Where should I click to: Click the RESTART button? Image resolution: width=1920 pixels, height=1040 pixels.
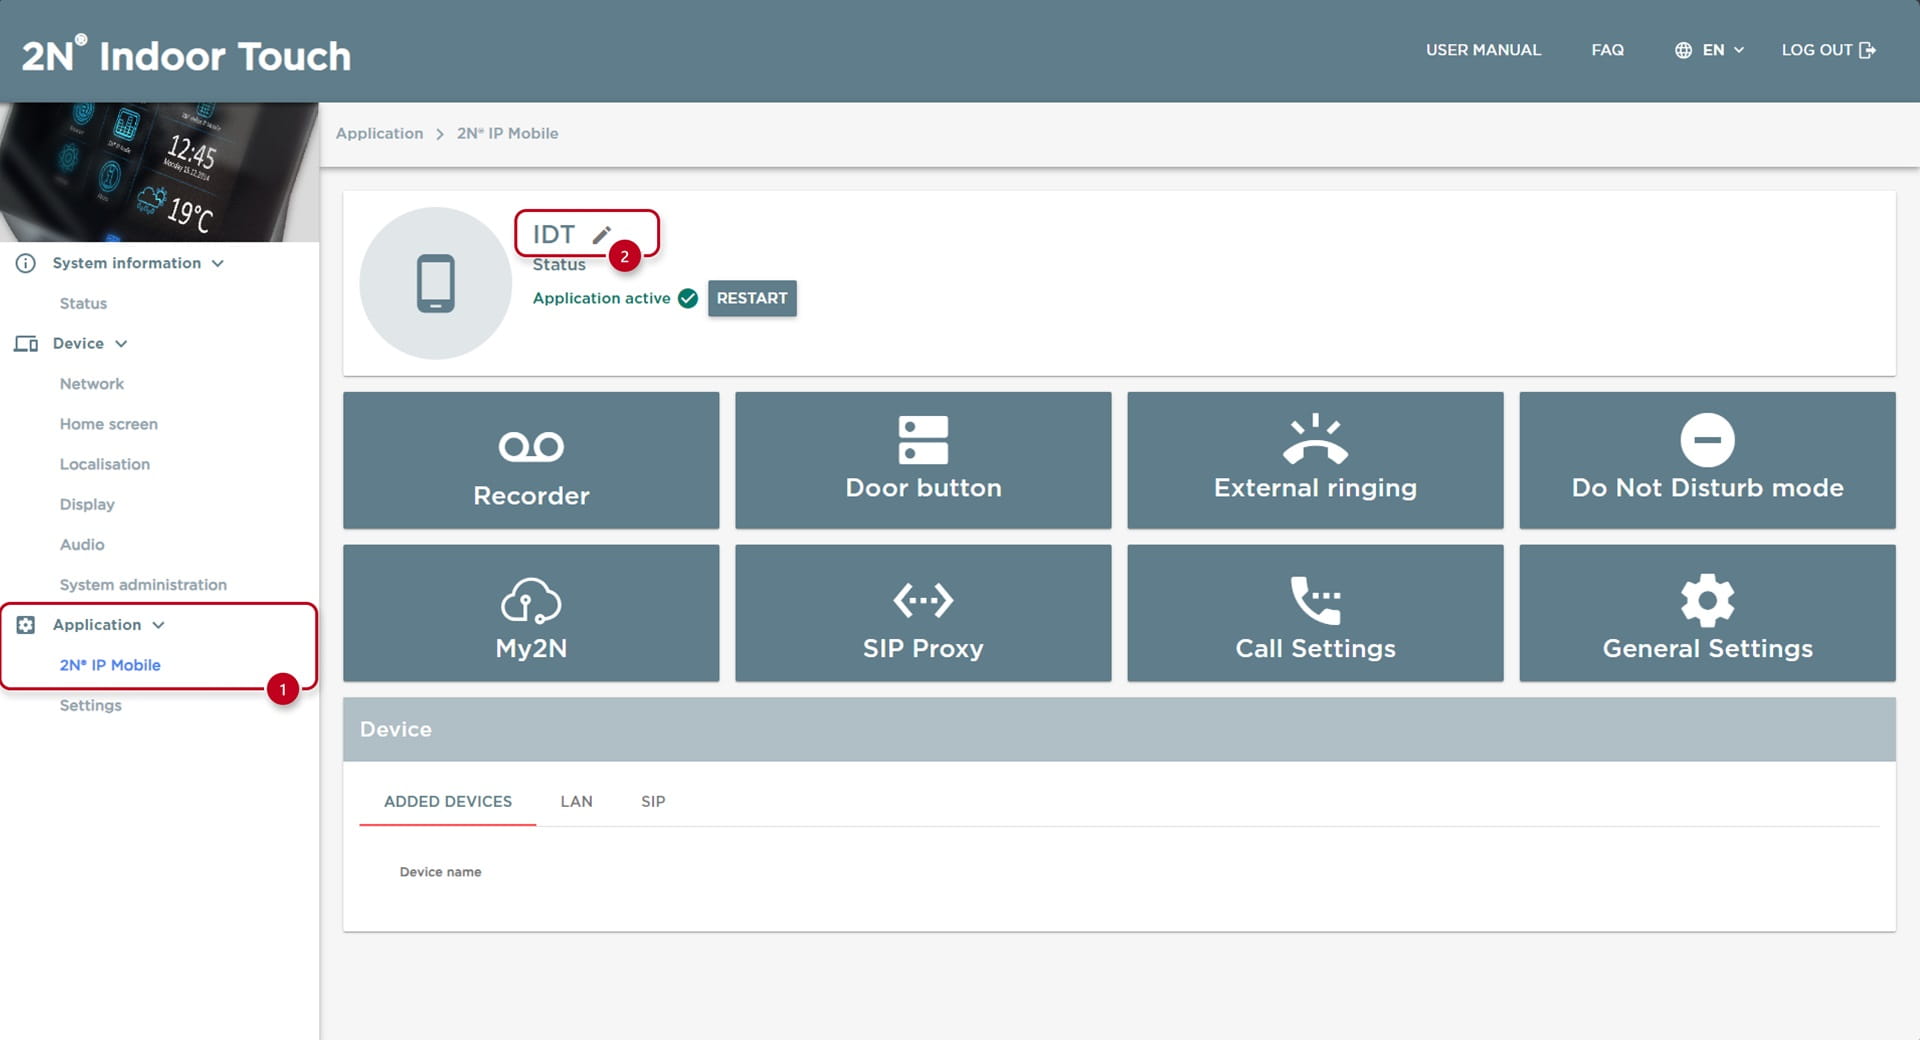[x=752, y=298]
